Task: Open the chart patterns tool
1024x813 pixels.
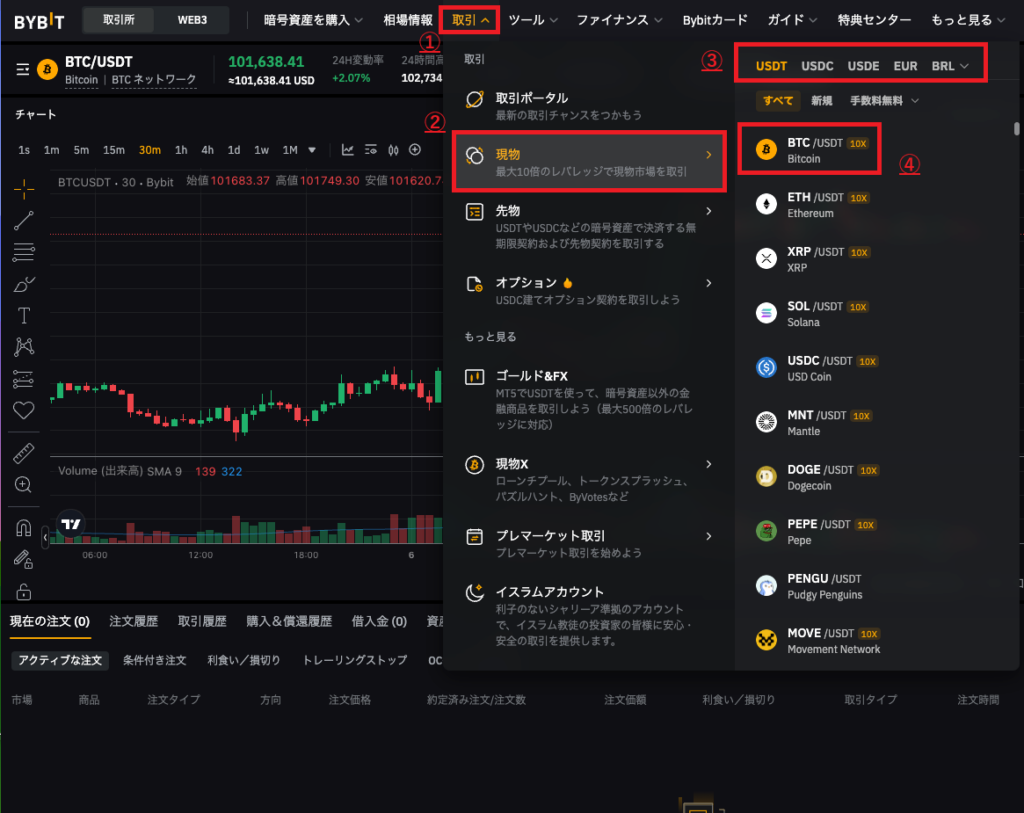Action: pyautogui.click(x=24, y=347)
